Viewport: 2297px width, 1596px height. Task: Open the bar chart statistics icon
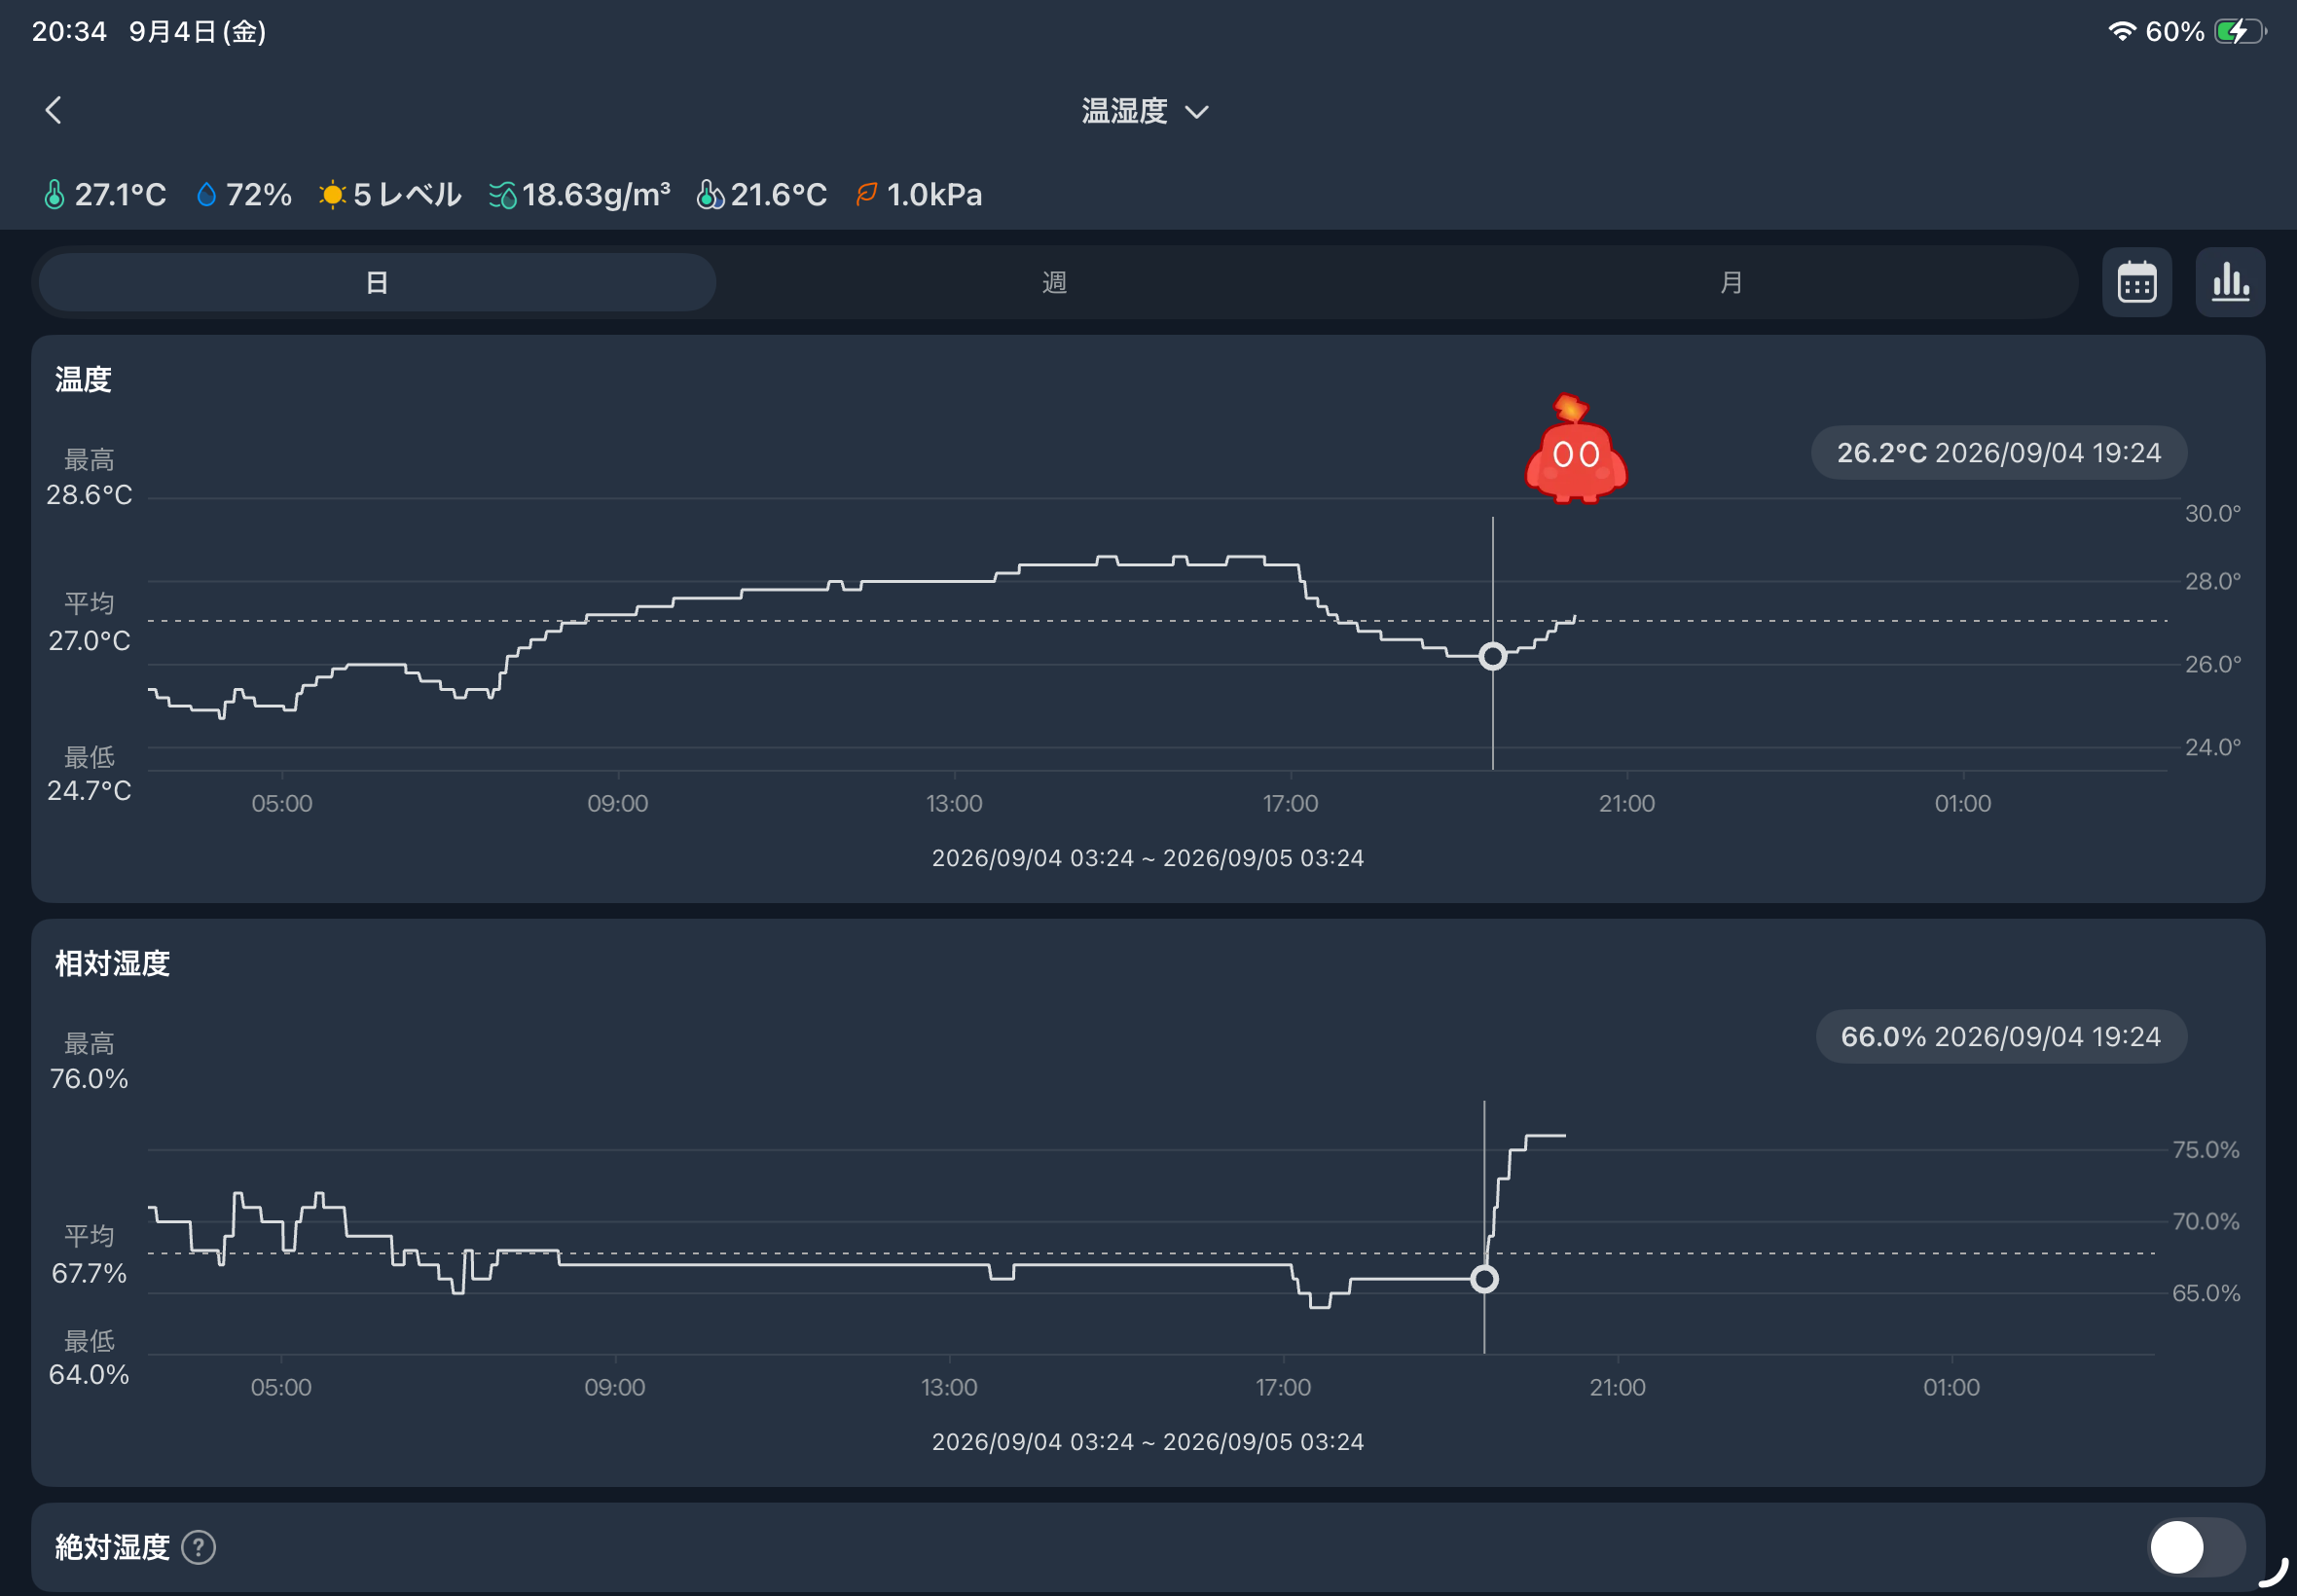click(x=2229, y=282)
